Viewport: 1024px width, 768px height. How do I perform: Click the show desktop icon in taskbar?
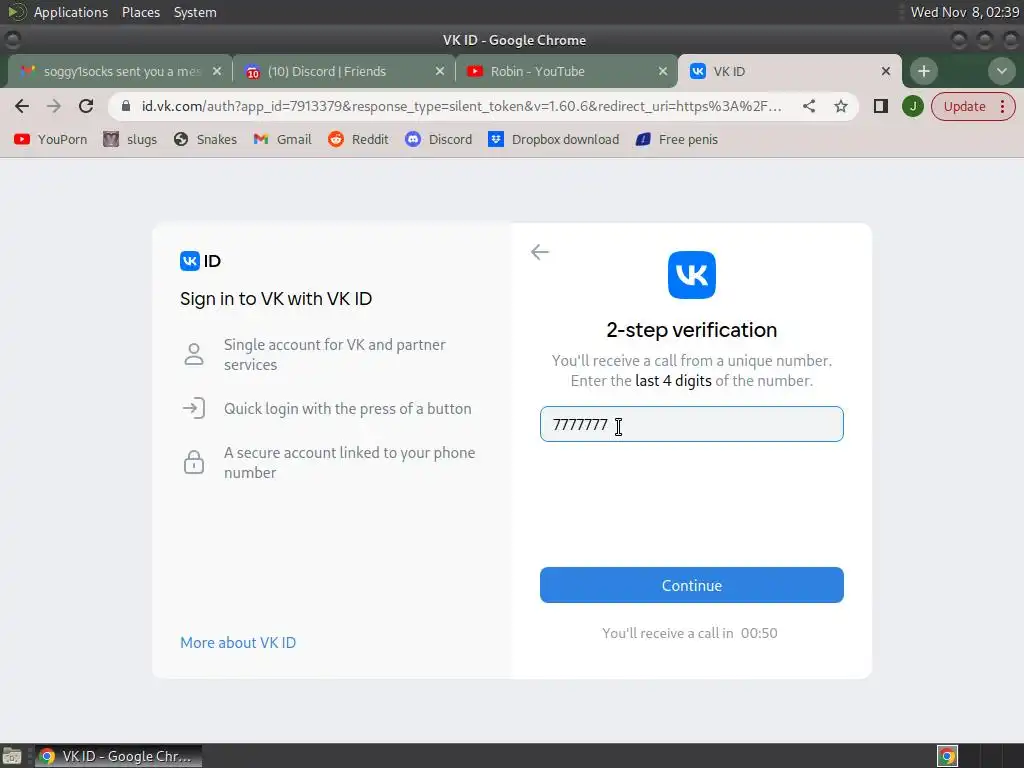click(12, 756)
